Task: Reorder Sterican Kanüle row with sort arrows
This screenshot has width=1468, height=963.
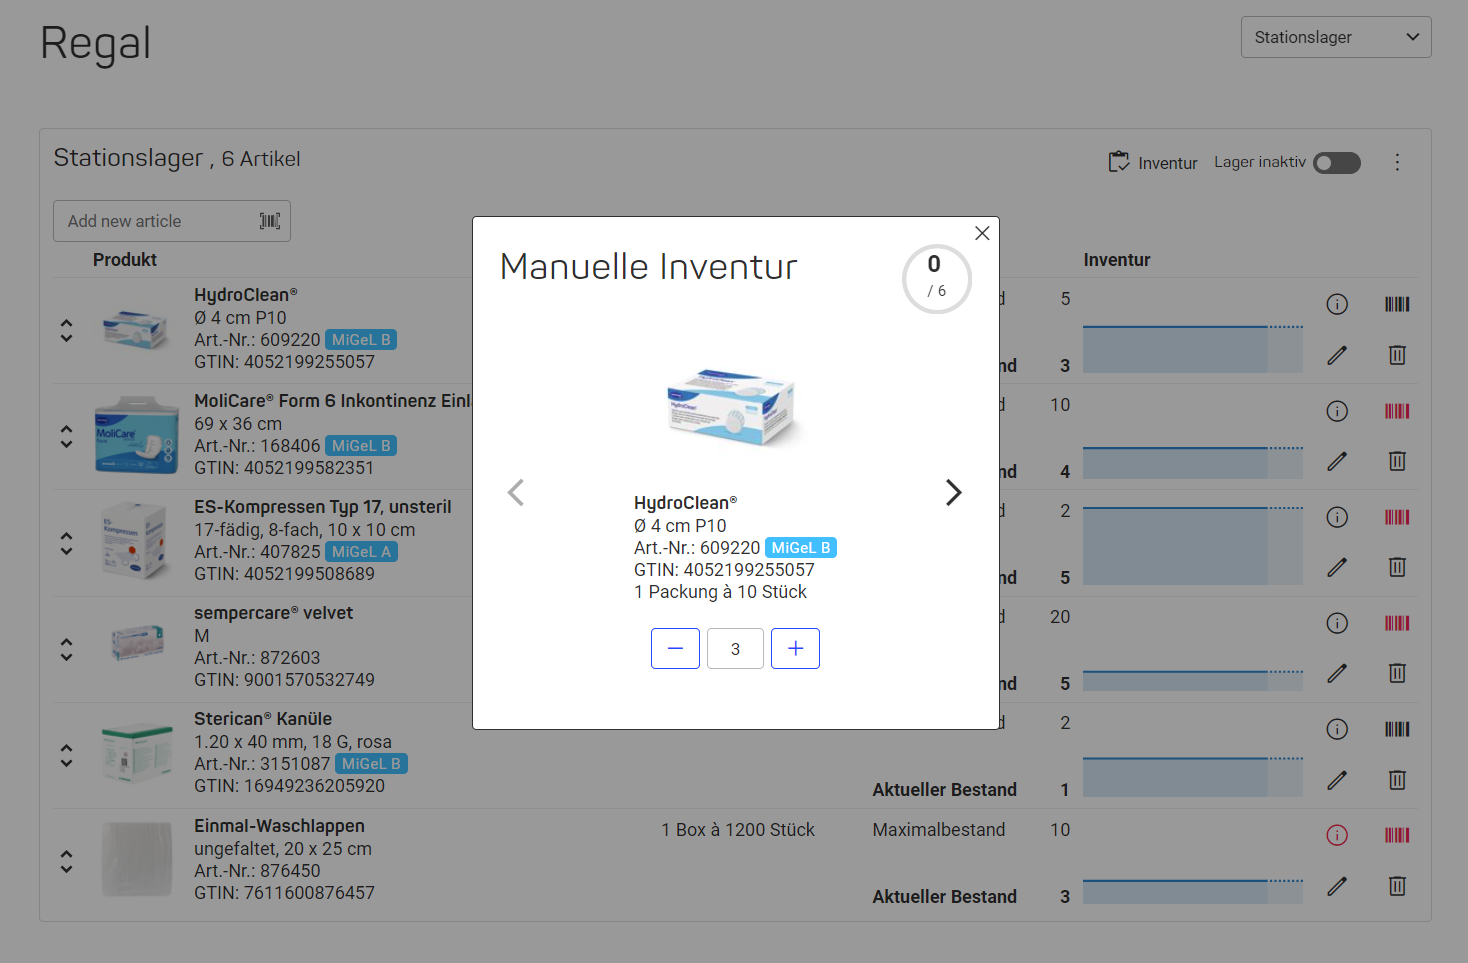Action: click(x=66, y=755)
